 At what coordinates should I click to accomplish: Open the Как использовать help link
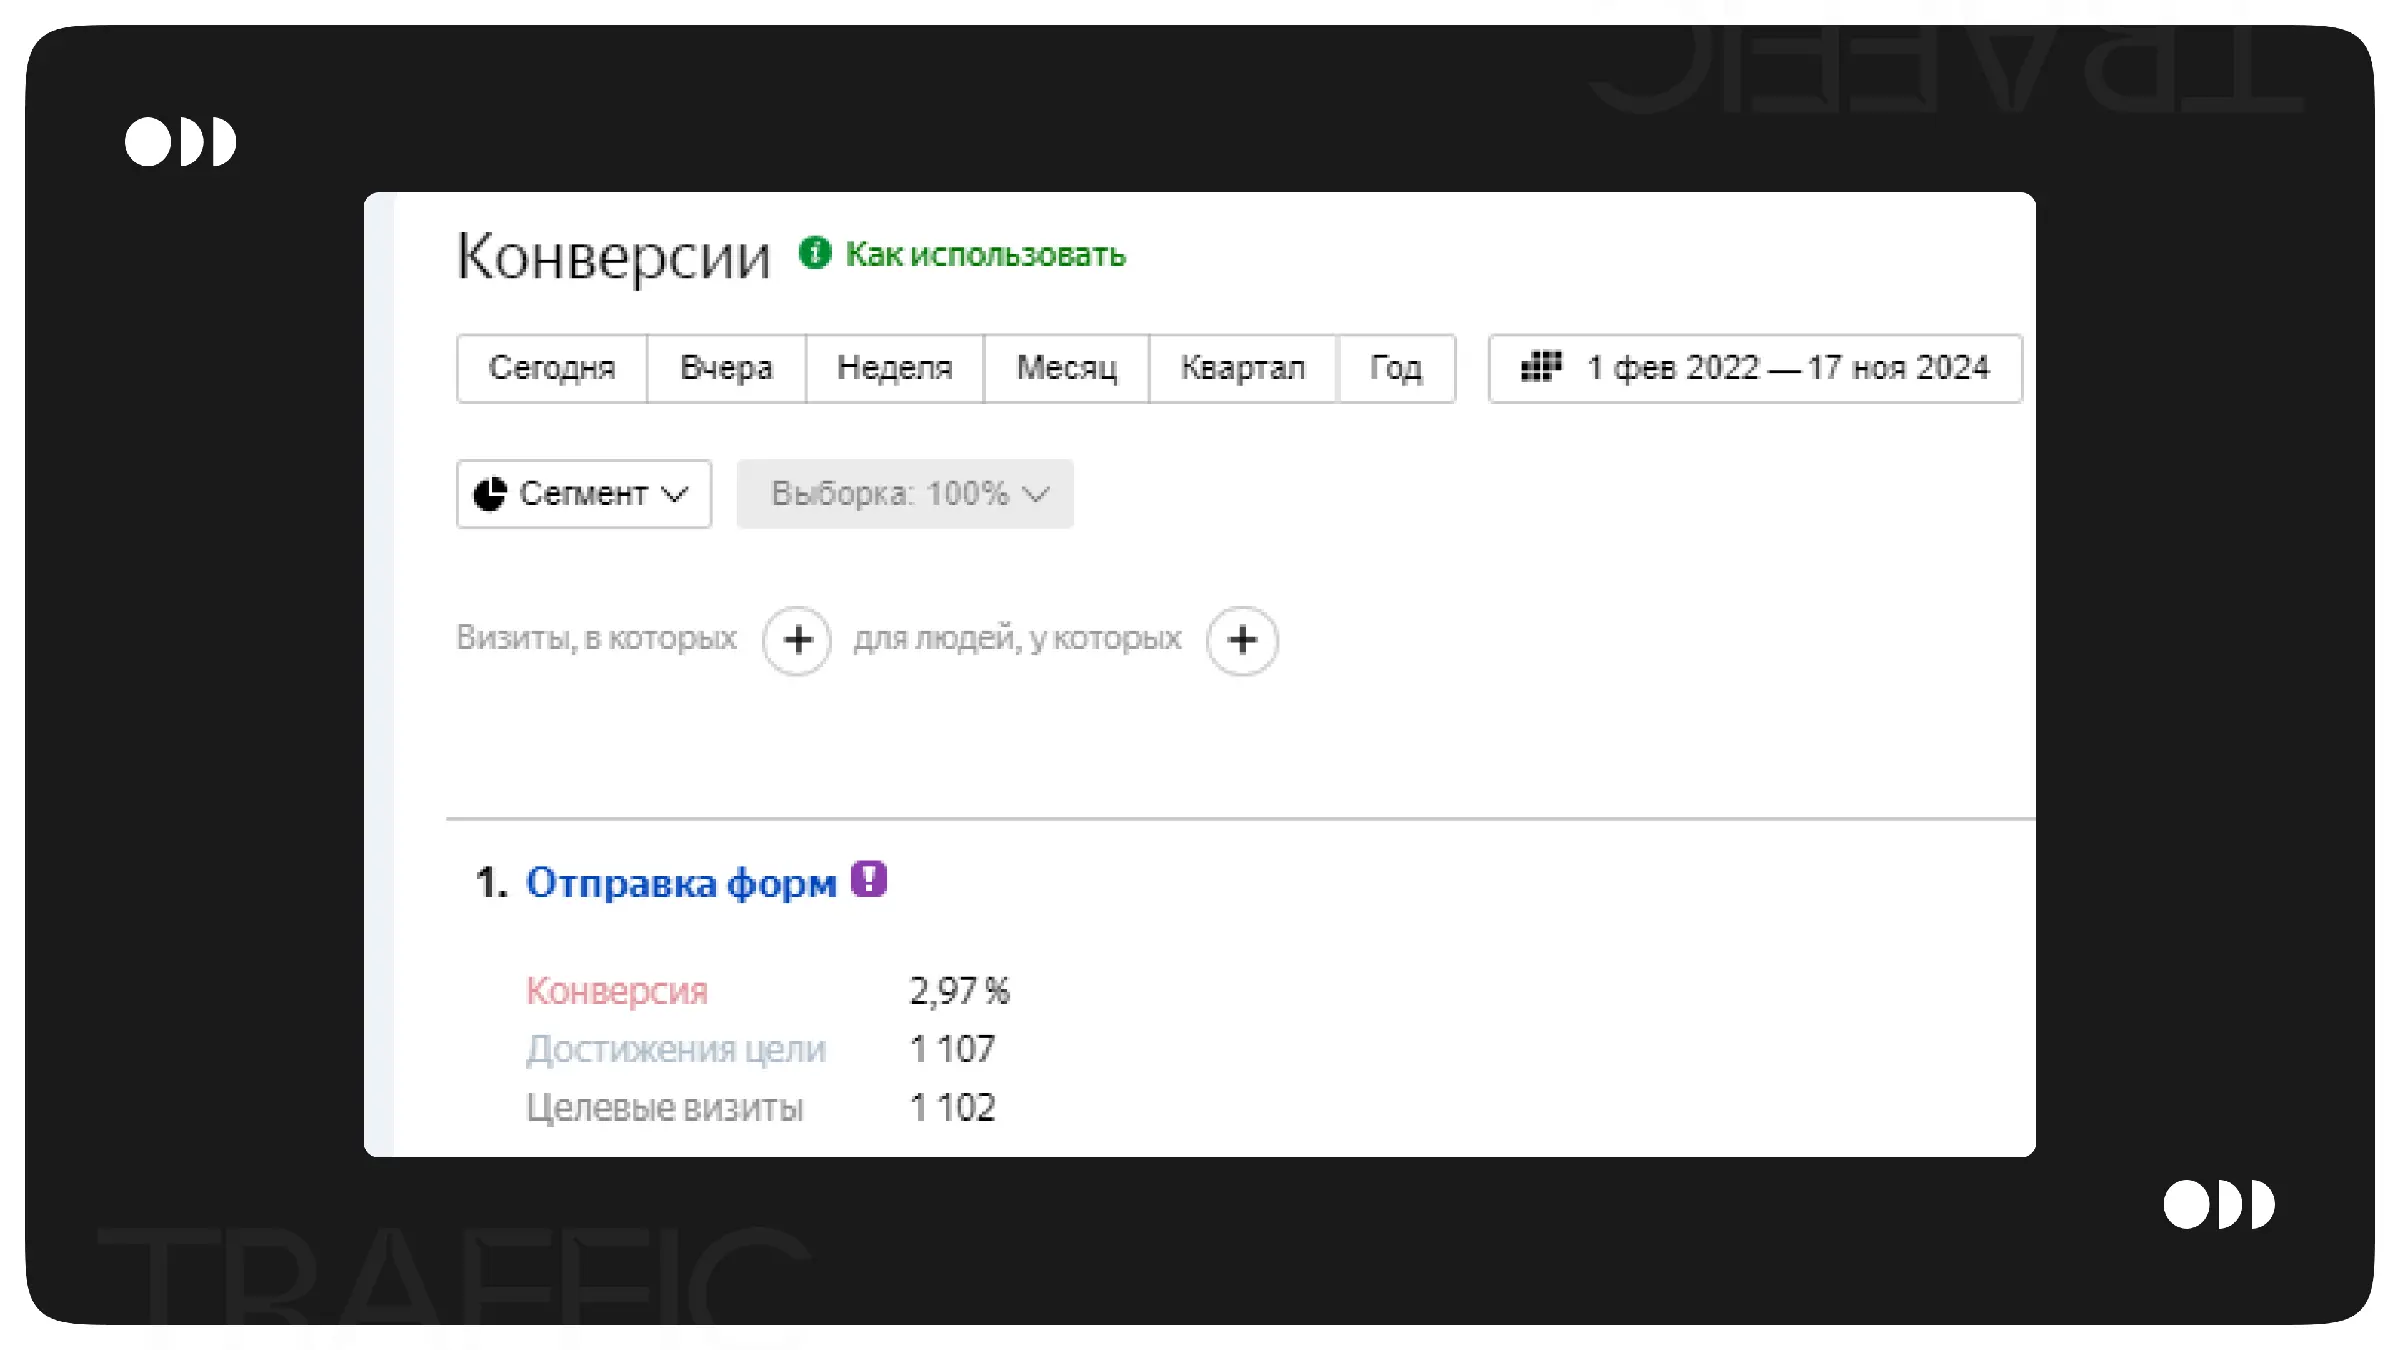985,255
